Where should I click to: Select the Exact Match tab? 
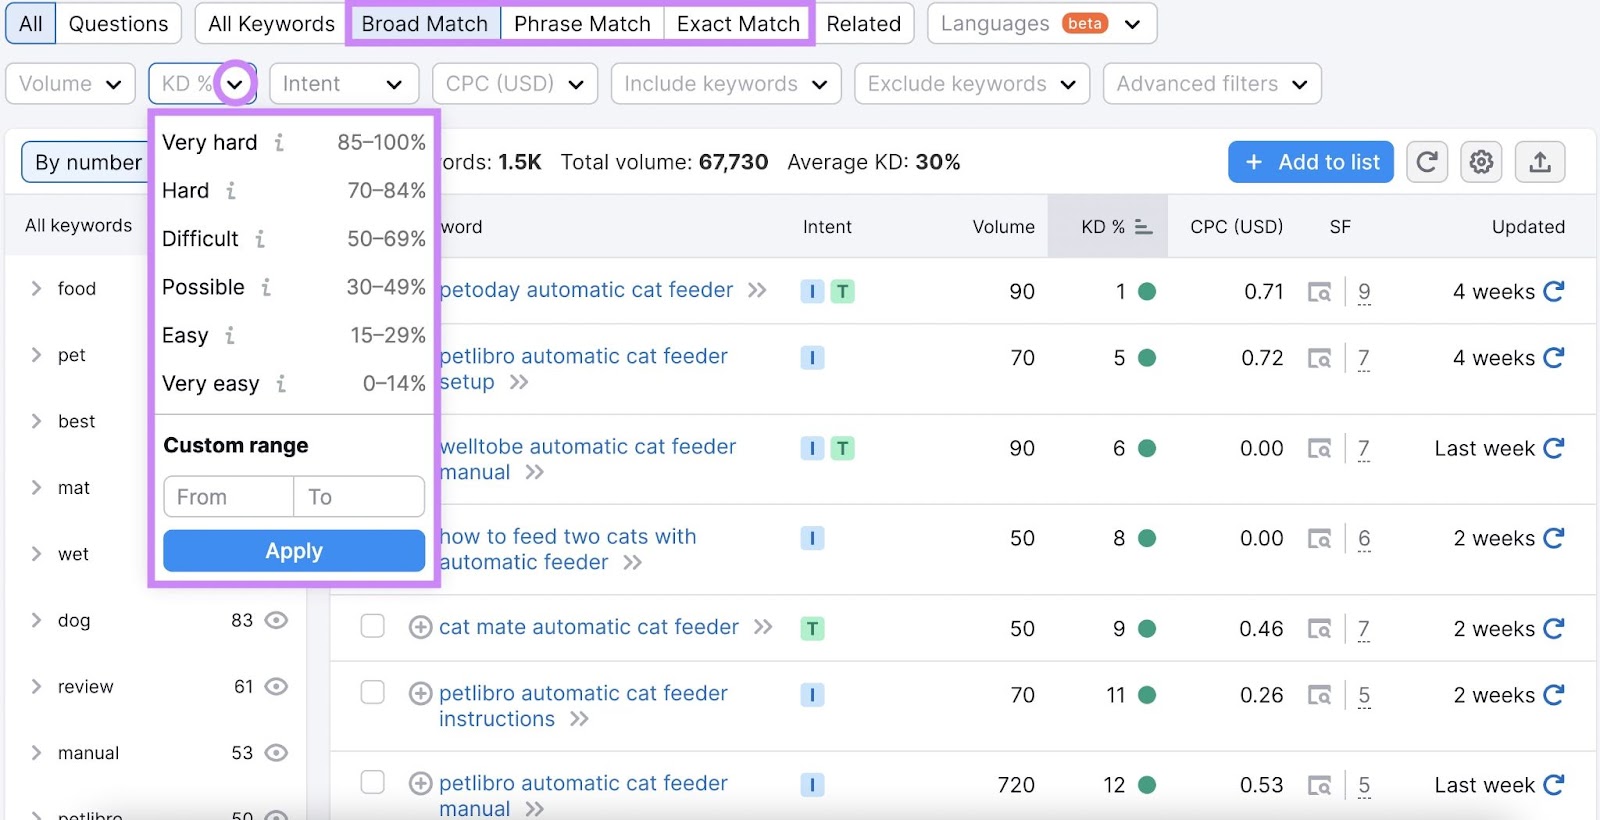[x=738, y=24]
